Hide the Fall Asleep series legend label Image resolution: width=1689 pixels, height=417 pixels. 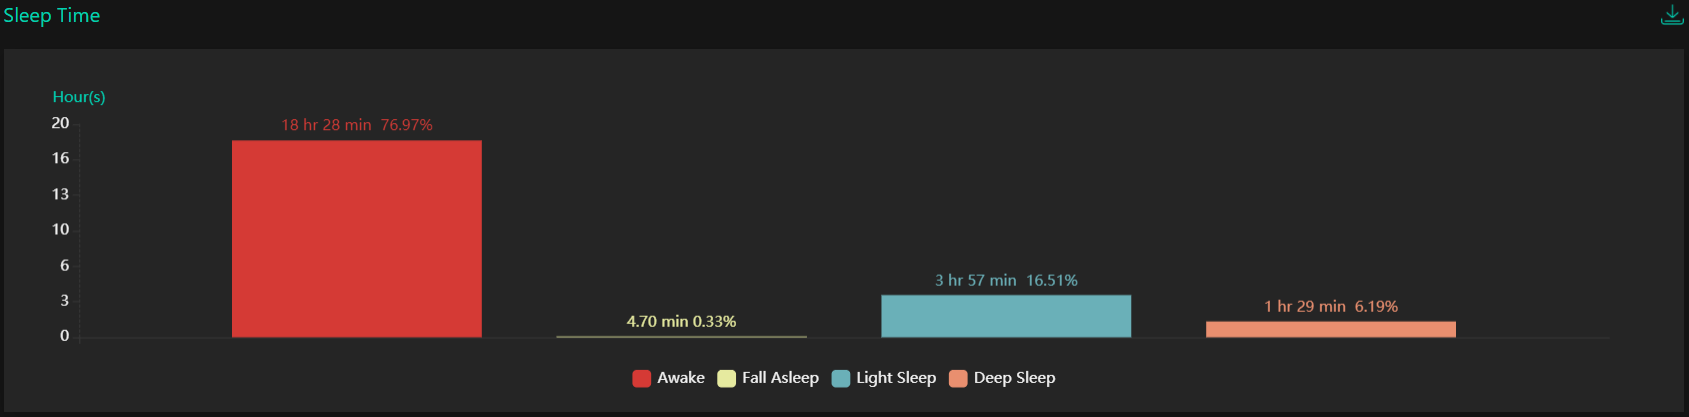point(780,378)
